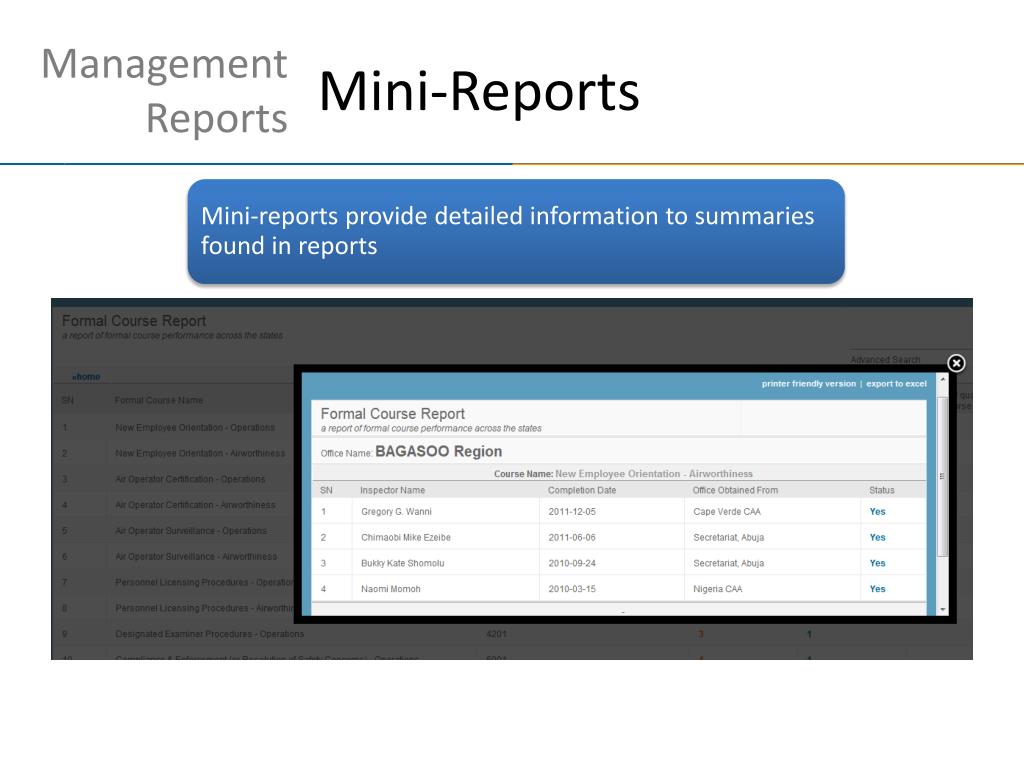
Task: Click Yes status for Chimaobi Mike Ezeibe
Action: (x=877, y=537)
